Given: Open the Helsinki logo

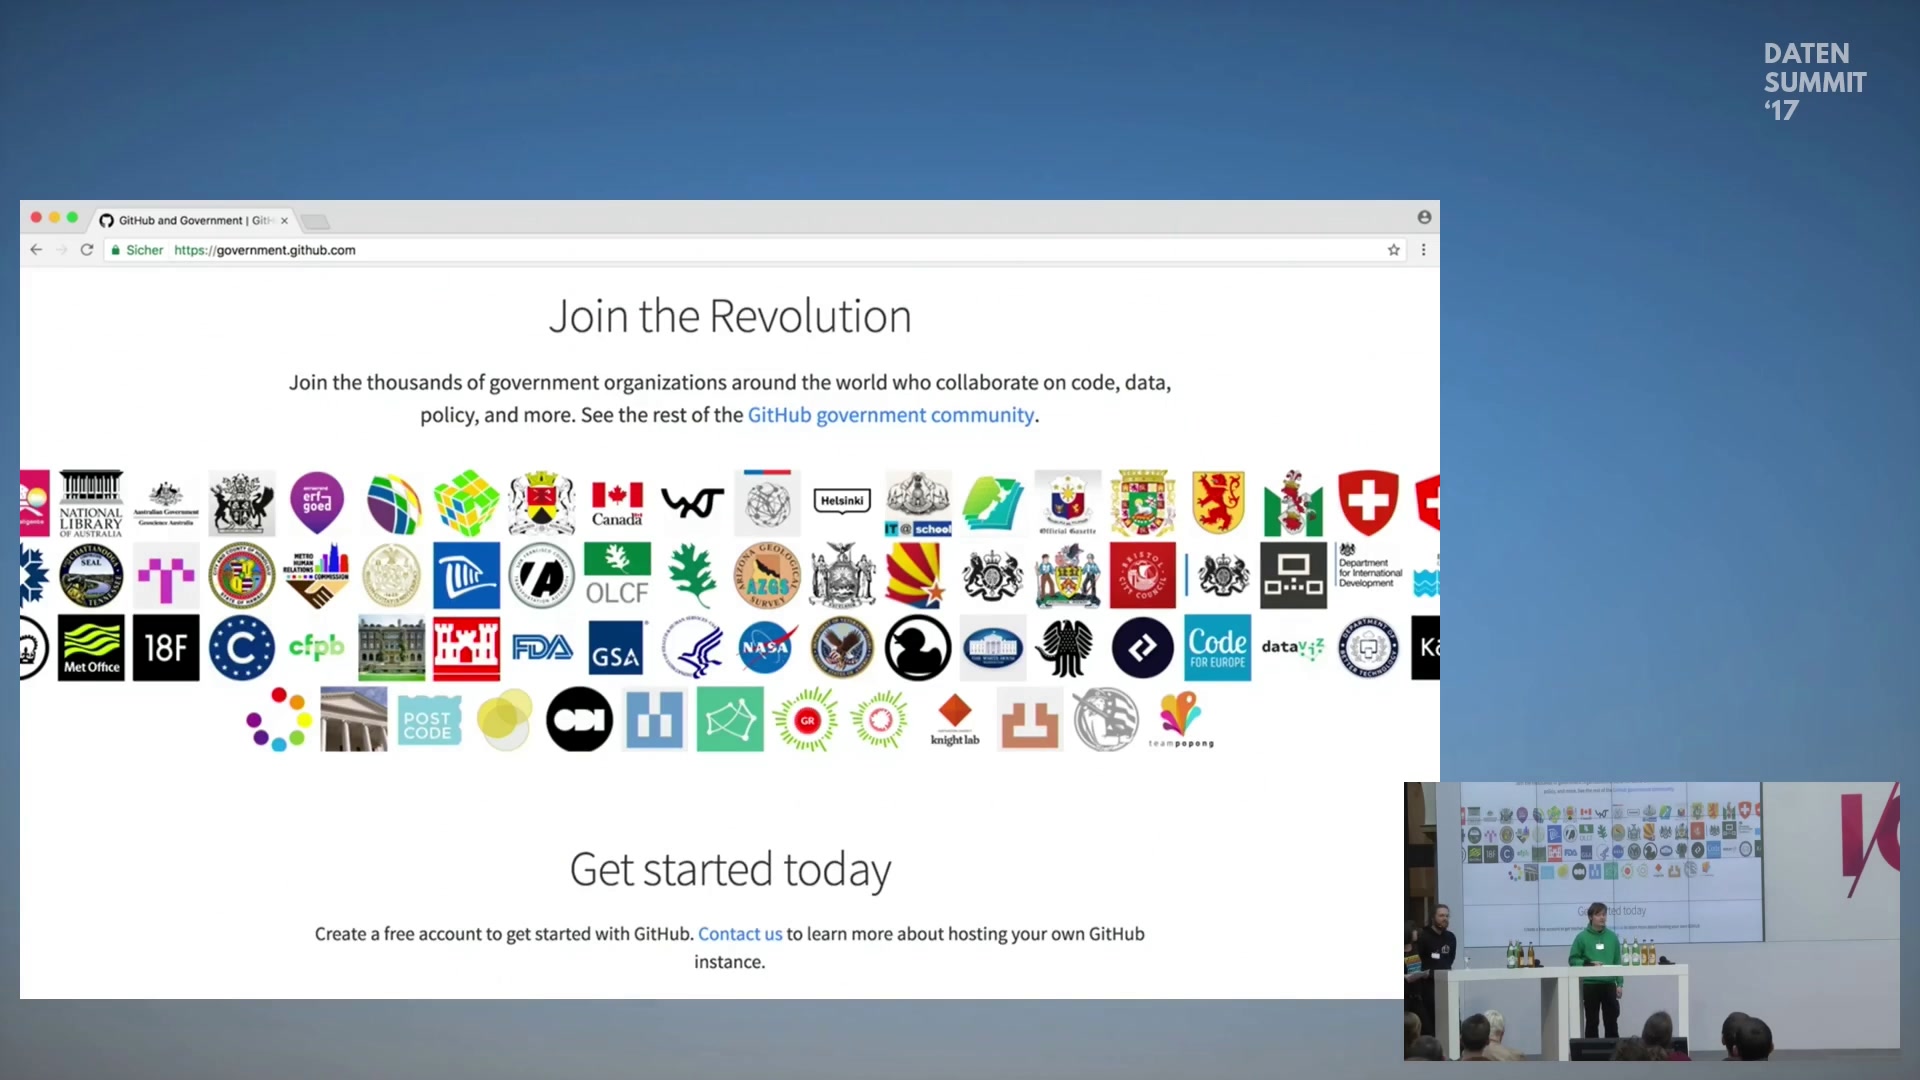Looking at the screenshot, I should click(842, 503).
